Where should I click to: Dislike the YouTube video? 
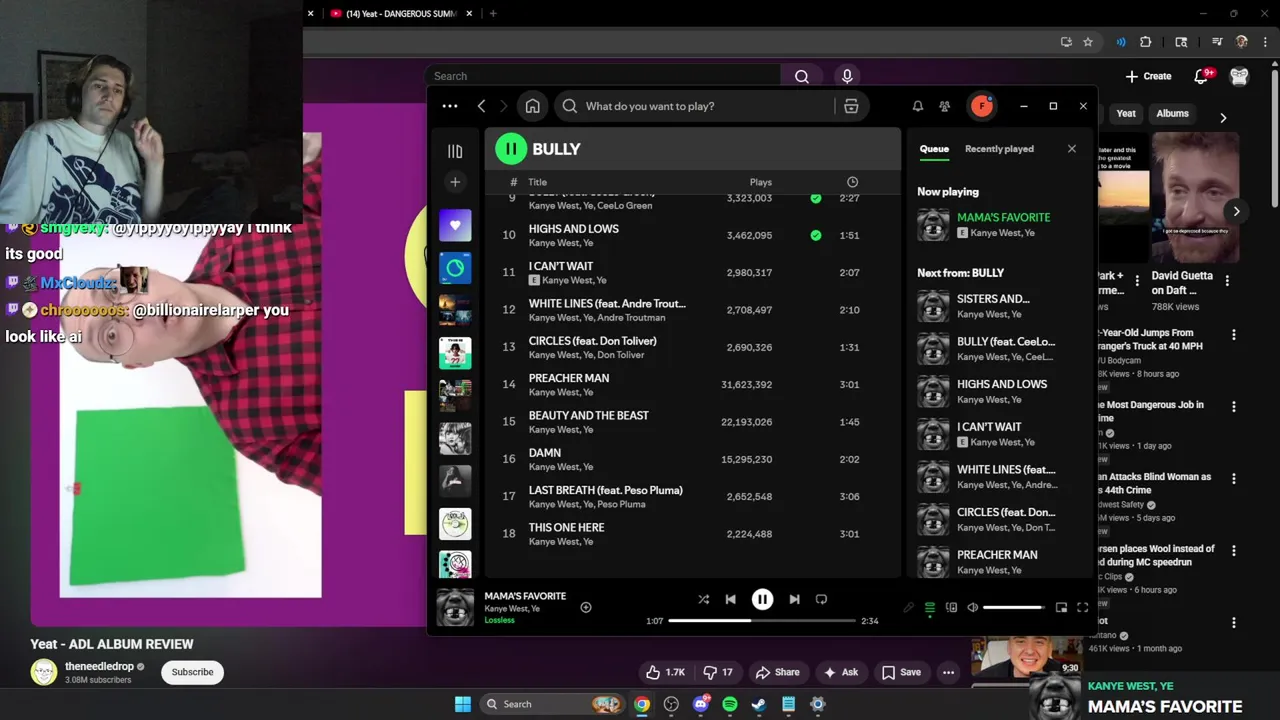pyautogui.click(x=719, y=672)
